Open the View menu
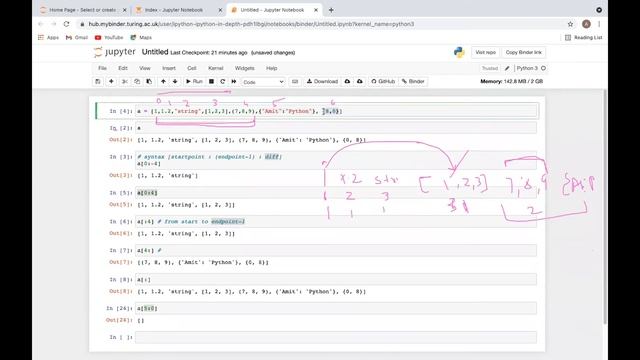This screenshot has height=360, width=640. click(x=145, y=68)
